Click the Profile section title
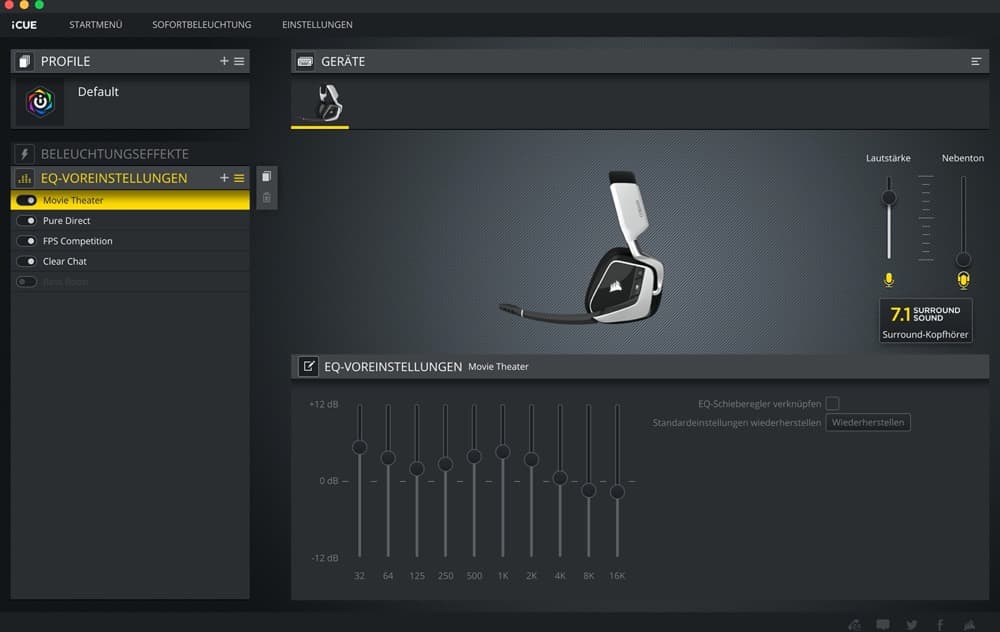Screen dimensions: 1000x632 (66, 62)
